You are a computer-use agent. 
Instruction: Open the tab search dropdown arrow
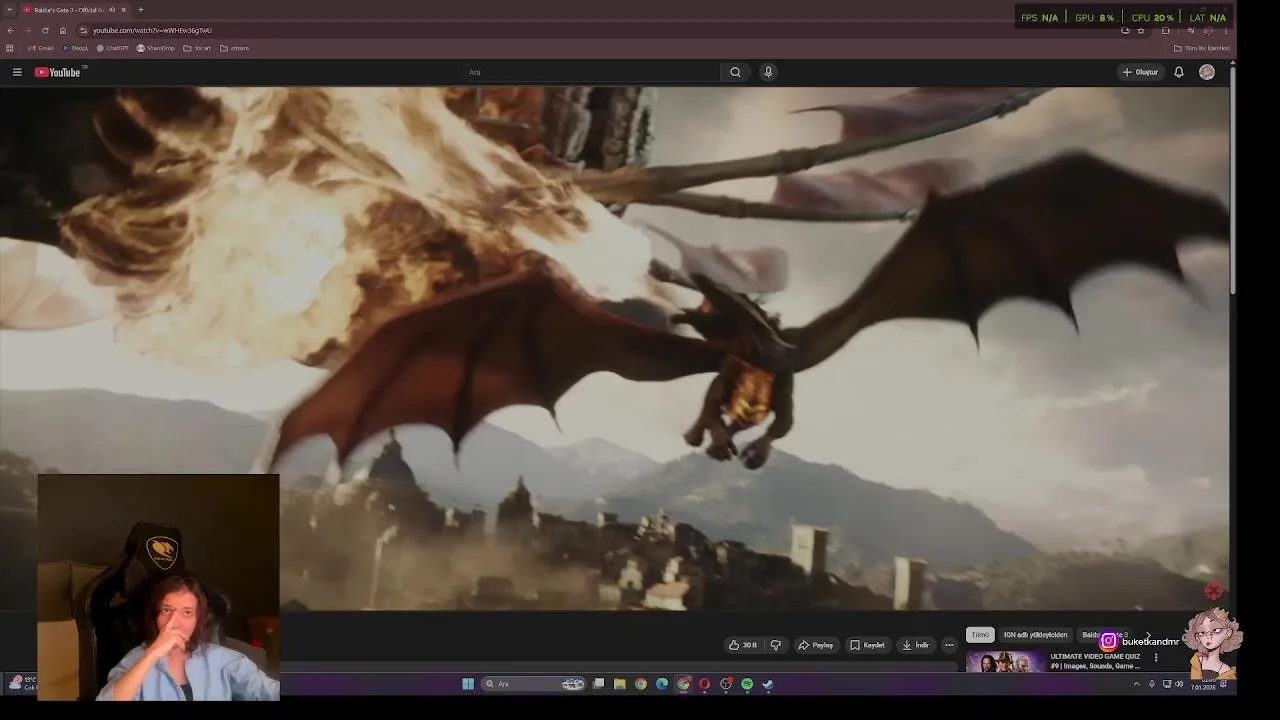coord(9,10)
